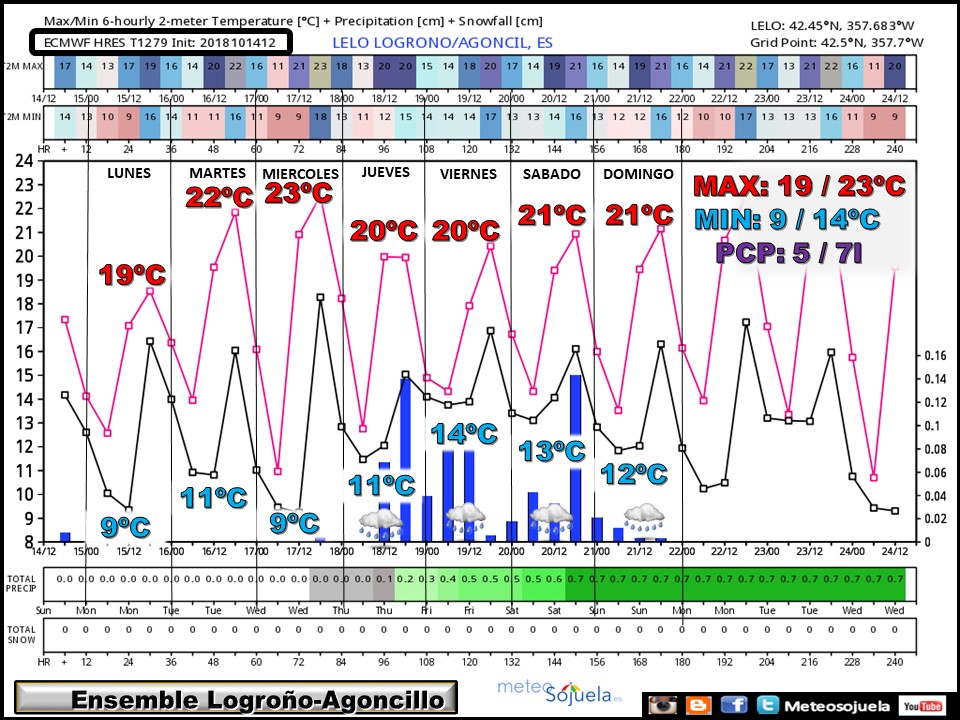This screenshot has height=720, width=960.
Task: Click the 0.16 right axis label
Action: click(x=935, y=355)
